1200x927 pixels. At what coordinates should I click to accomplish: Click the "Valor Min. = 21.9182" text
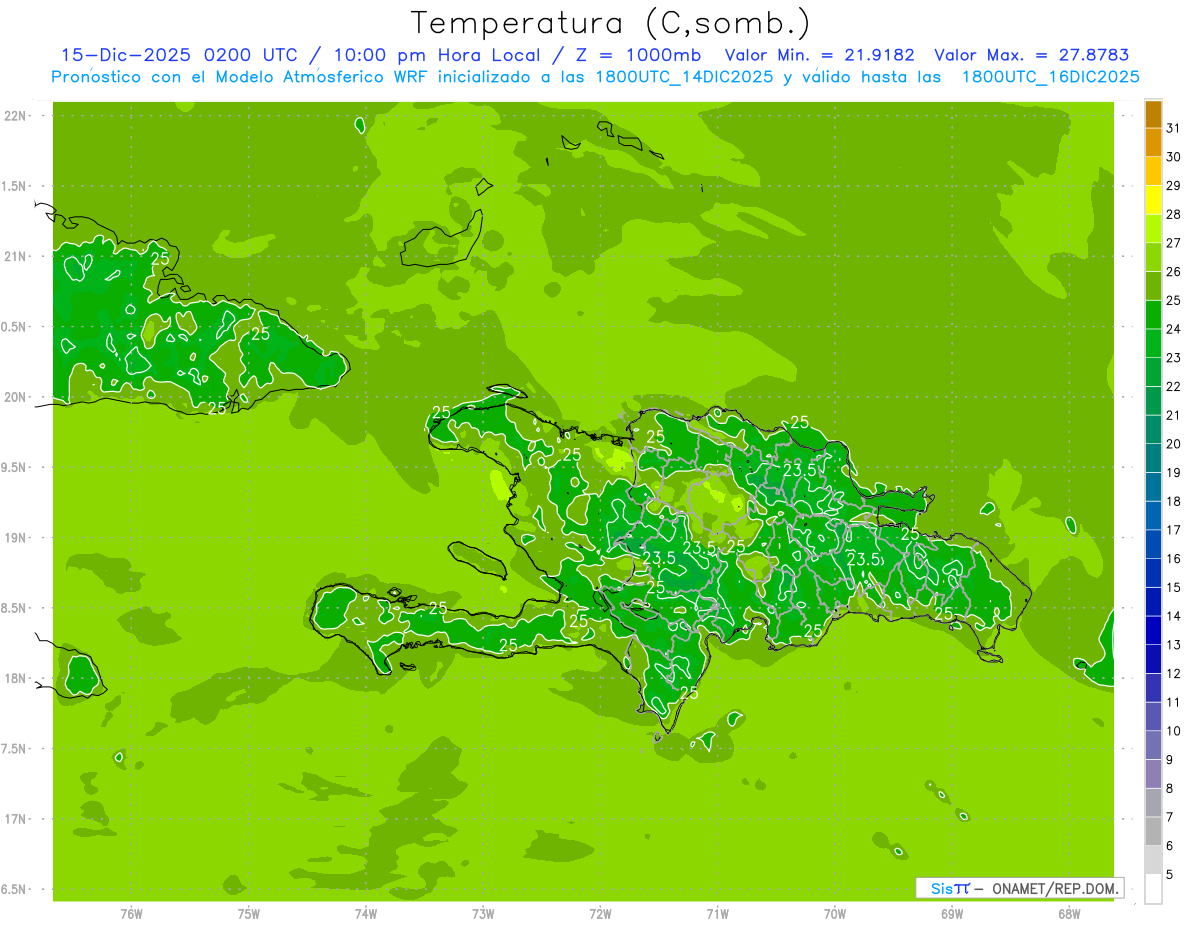819,55
